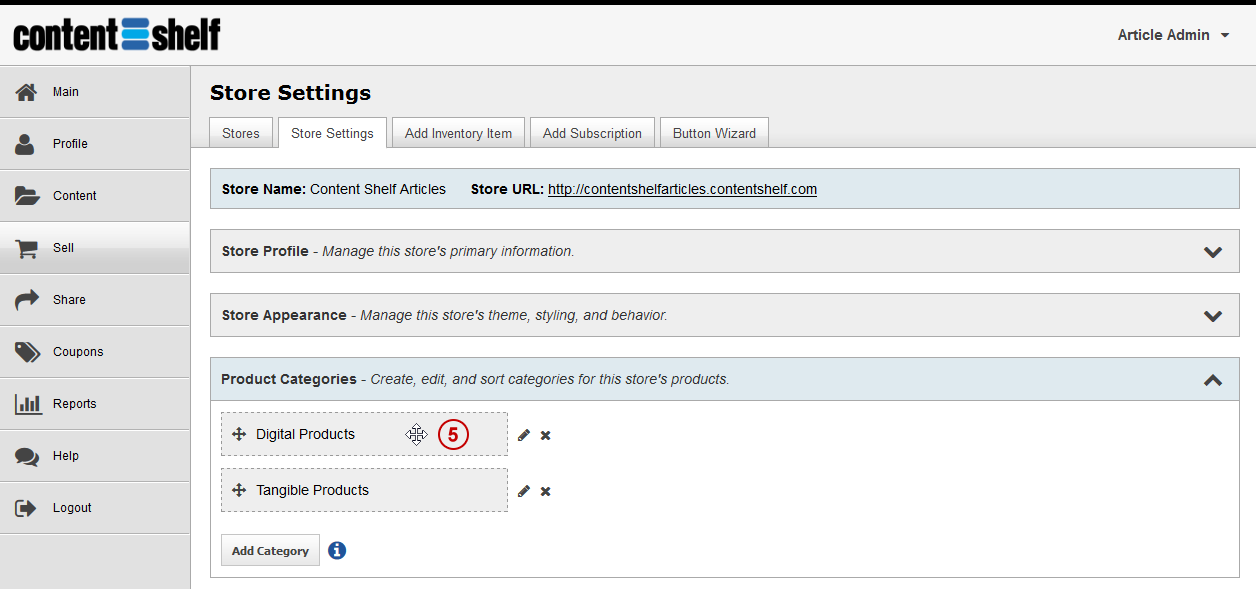Open the Article Admin user dropdown

[x=1176, y=35]
